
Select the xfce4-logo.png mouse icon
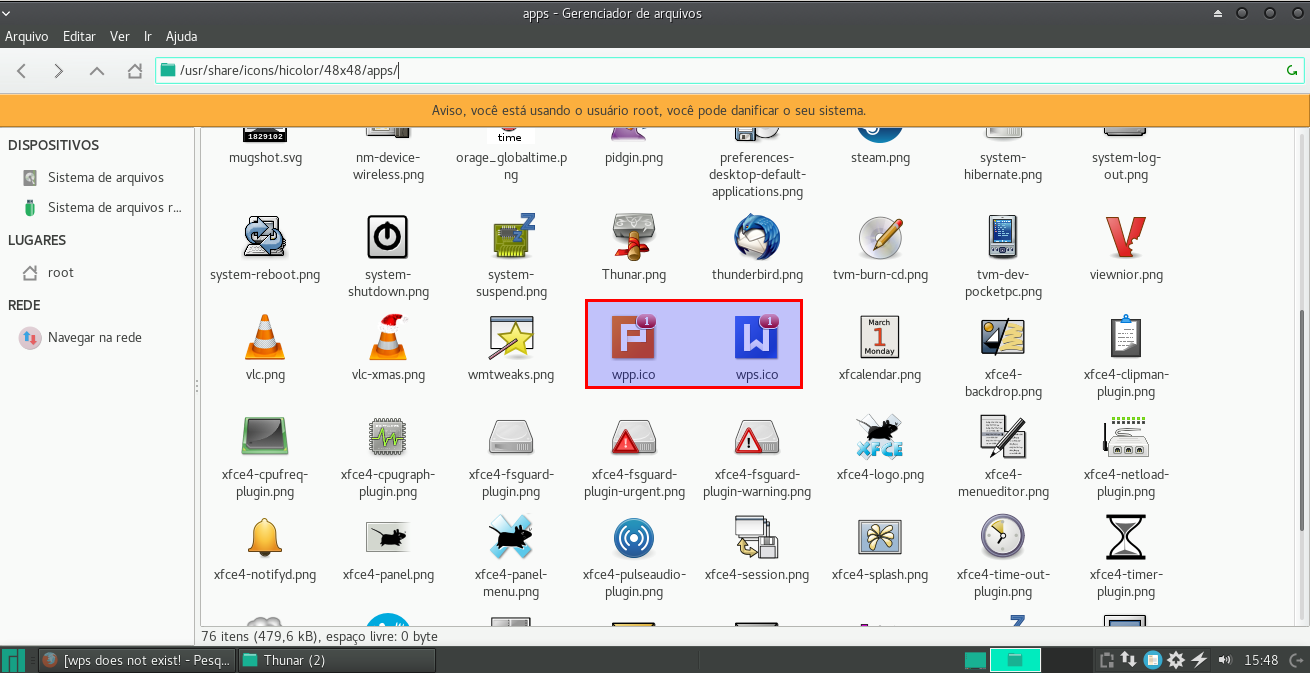880,437
